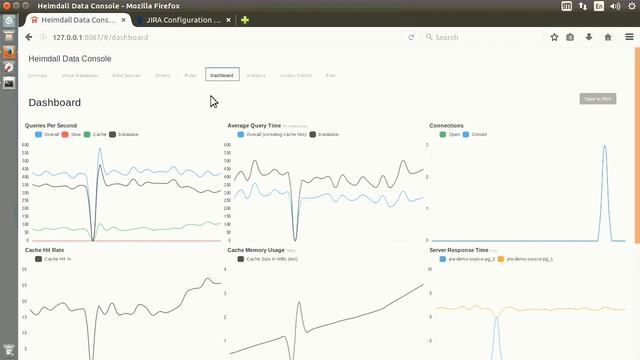This screenshot has width=640, height=360.
Task: Toggle the orange pg_1 source legend swatch
Action: click(x=501, y=259)
